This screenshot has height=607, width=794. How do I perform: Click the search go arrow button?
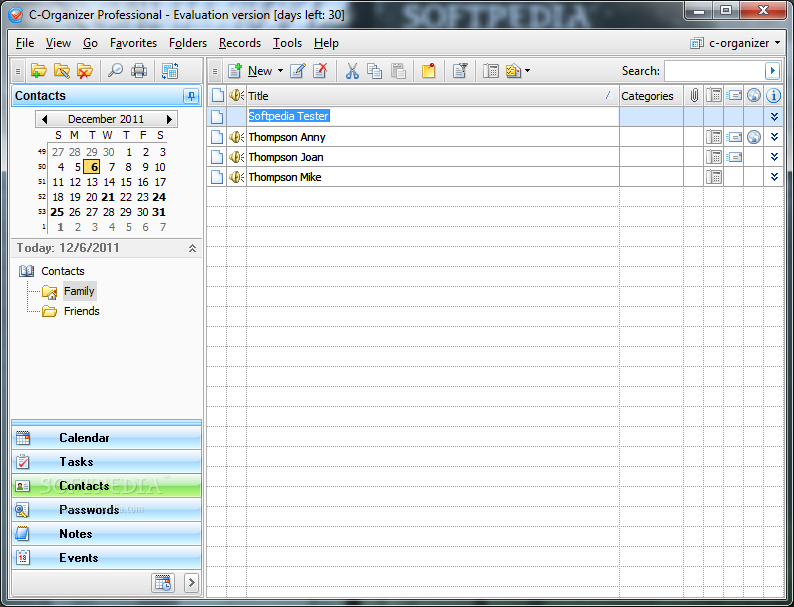[772, 71]
